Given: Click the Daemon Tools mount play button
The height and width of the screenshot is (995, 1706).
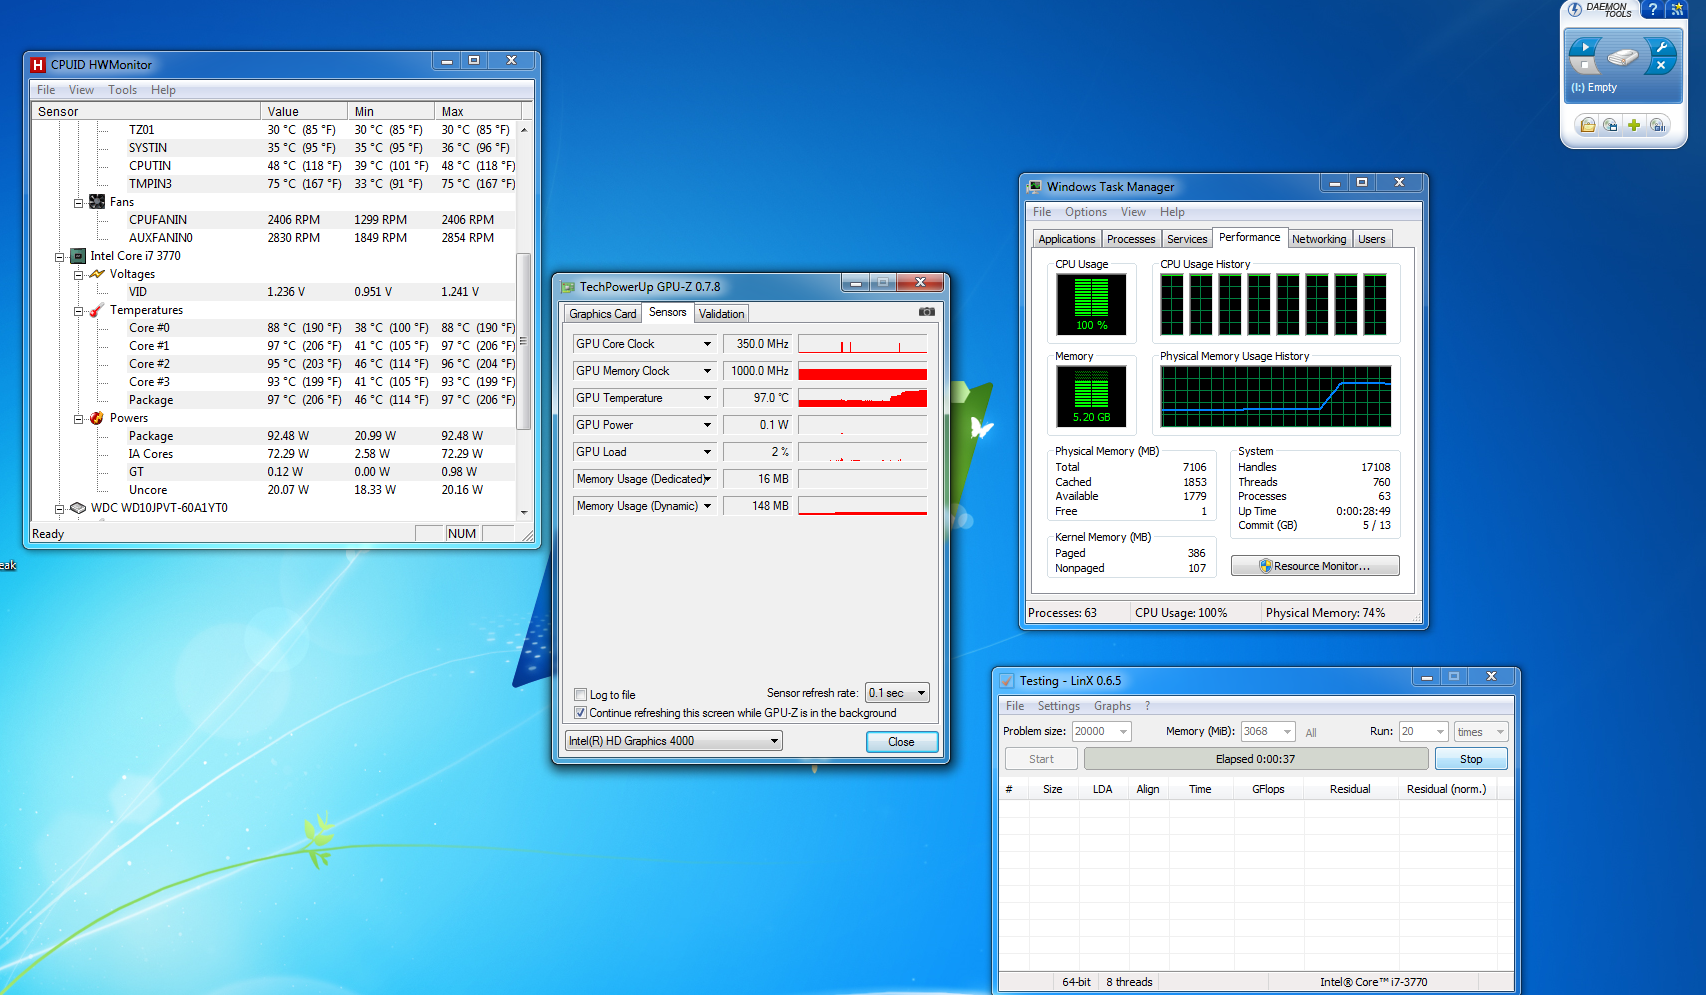Looking at the screenshot, I should [x=1585, y=47].
